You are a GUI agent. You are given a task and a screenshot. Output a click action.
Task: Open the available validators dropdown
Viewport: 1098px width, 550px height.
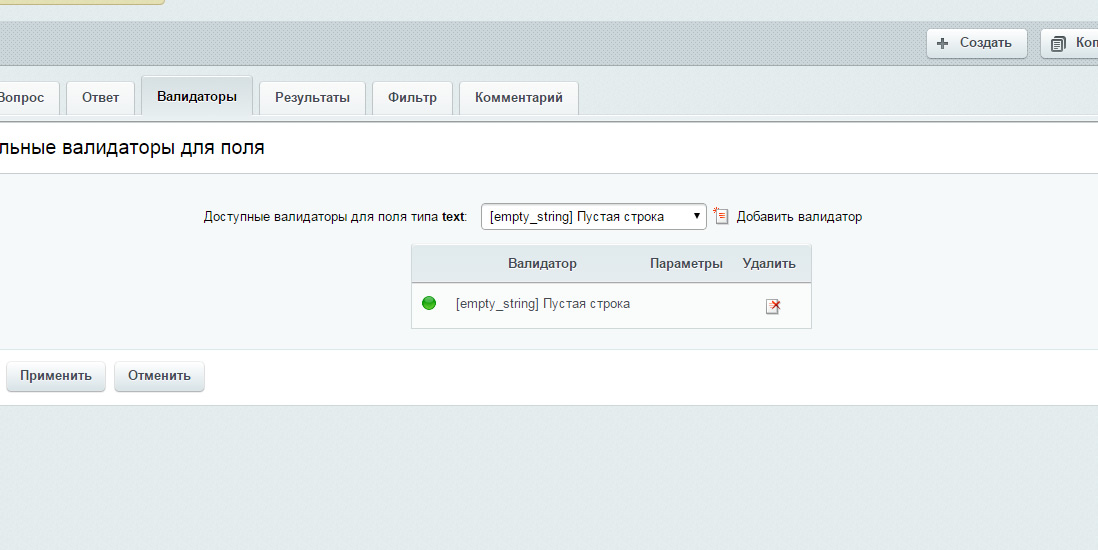pos(594,216)
